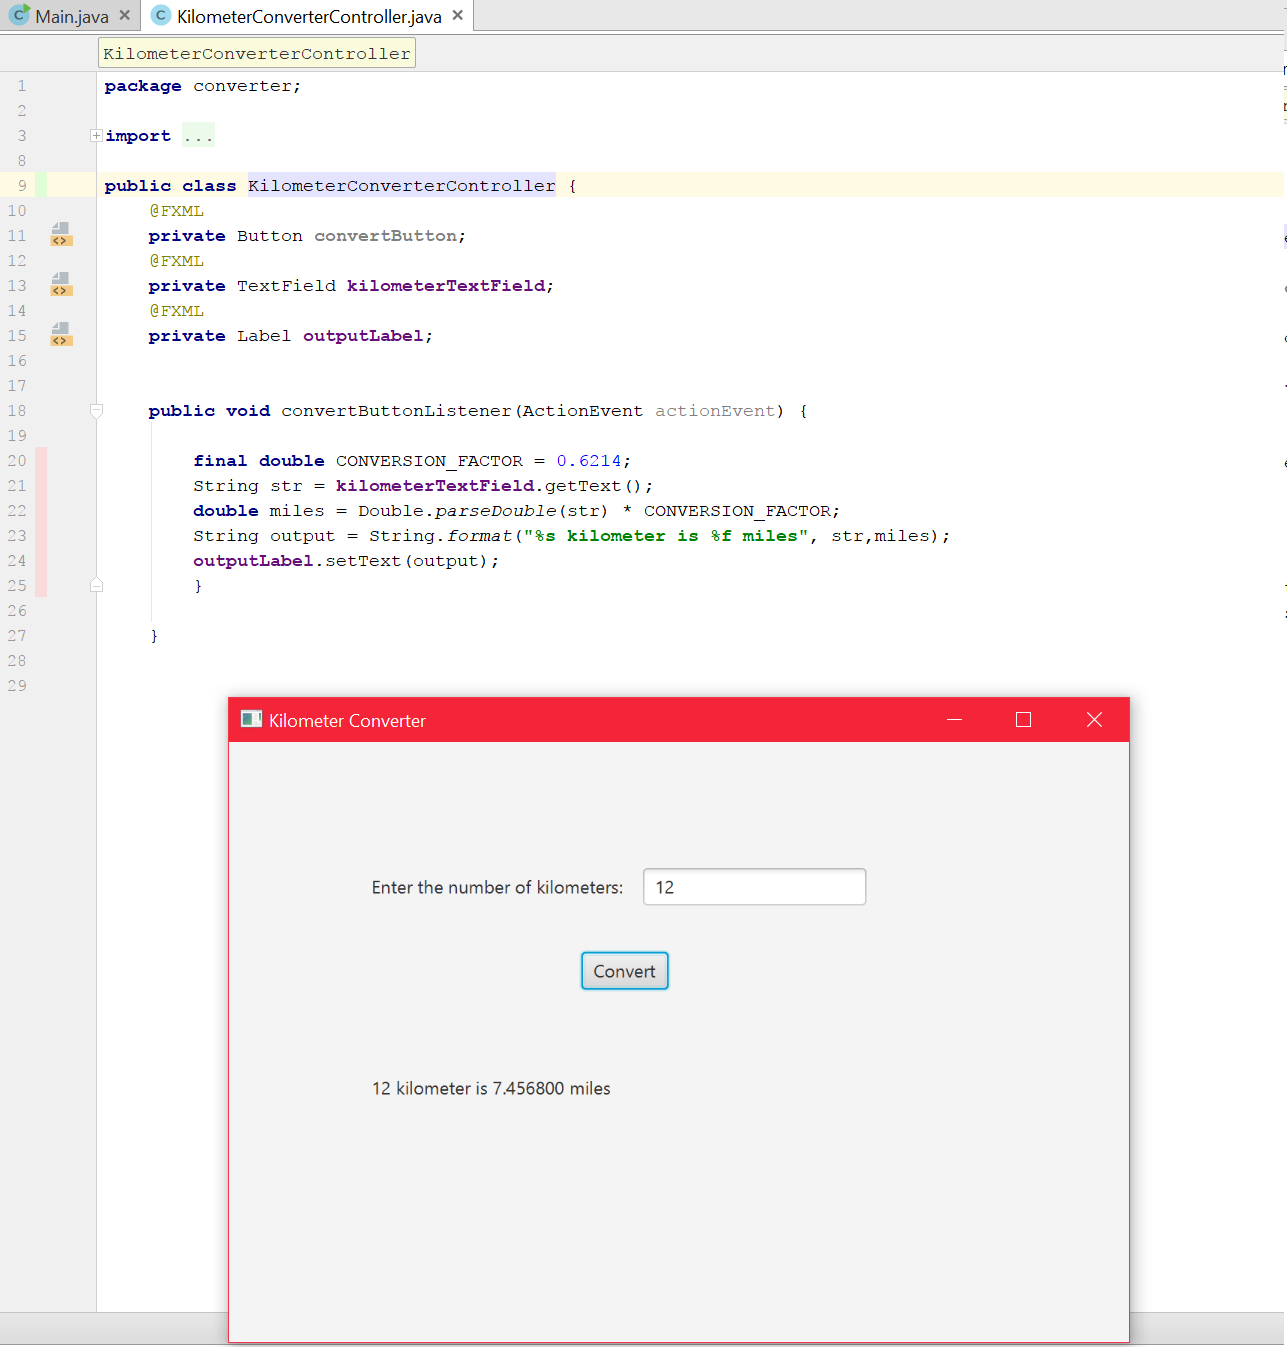Click line number 9 in the gutter
This screenshot has width=1287, height=1347.
point(22,186)
